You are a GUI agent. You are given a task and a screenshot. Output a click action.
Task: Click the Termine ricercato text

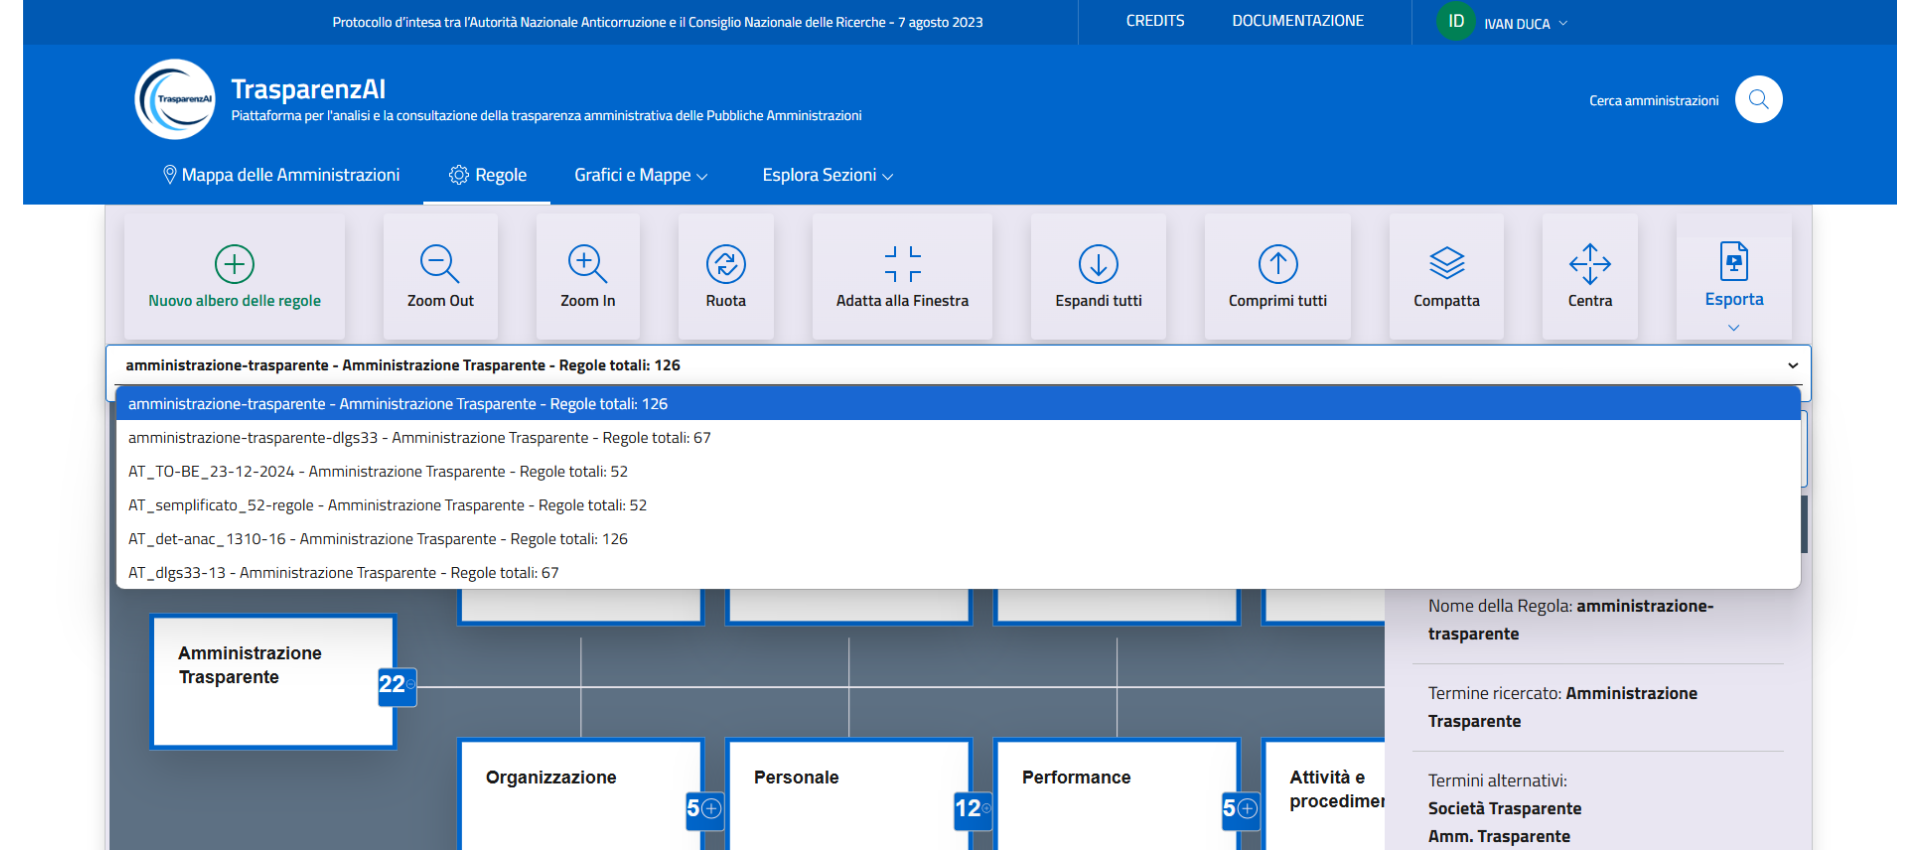(x=1562, y=707)
